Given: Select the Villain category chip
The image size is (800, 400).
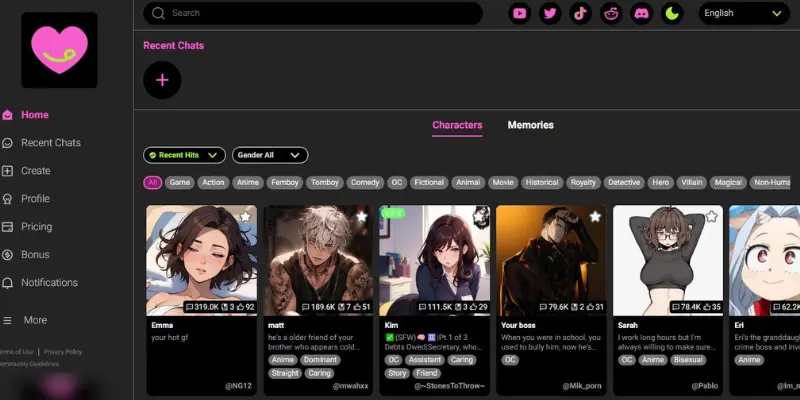Looking at the screenshot, I should point(692,183).
